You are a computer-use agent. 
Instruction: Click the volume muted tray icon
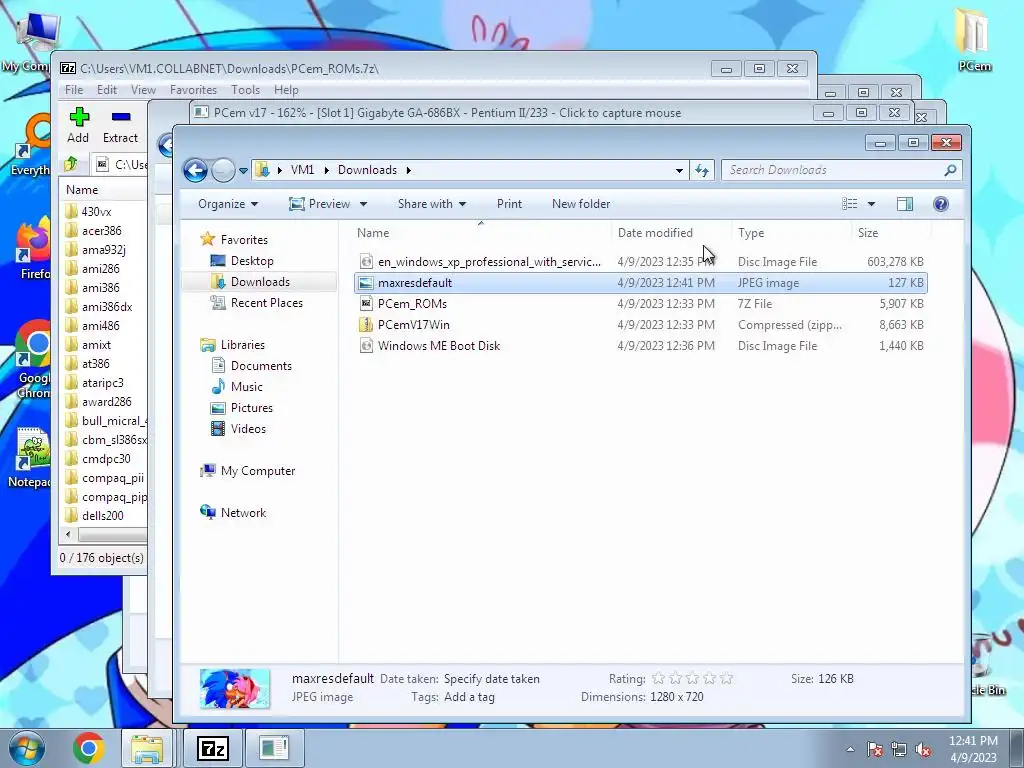[x=923, y=750]
